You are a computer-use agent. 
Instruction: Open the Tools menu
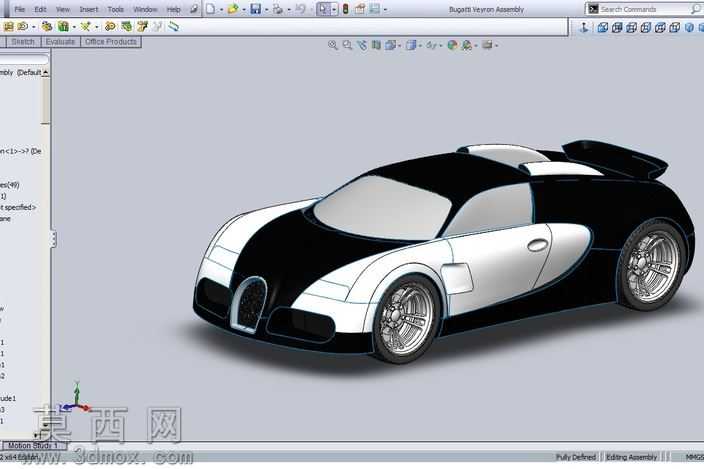[115, 9]
